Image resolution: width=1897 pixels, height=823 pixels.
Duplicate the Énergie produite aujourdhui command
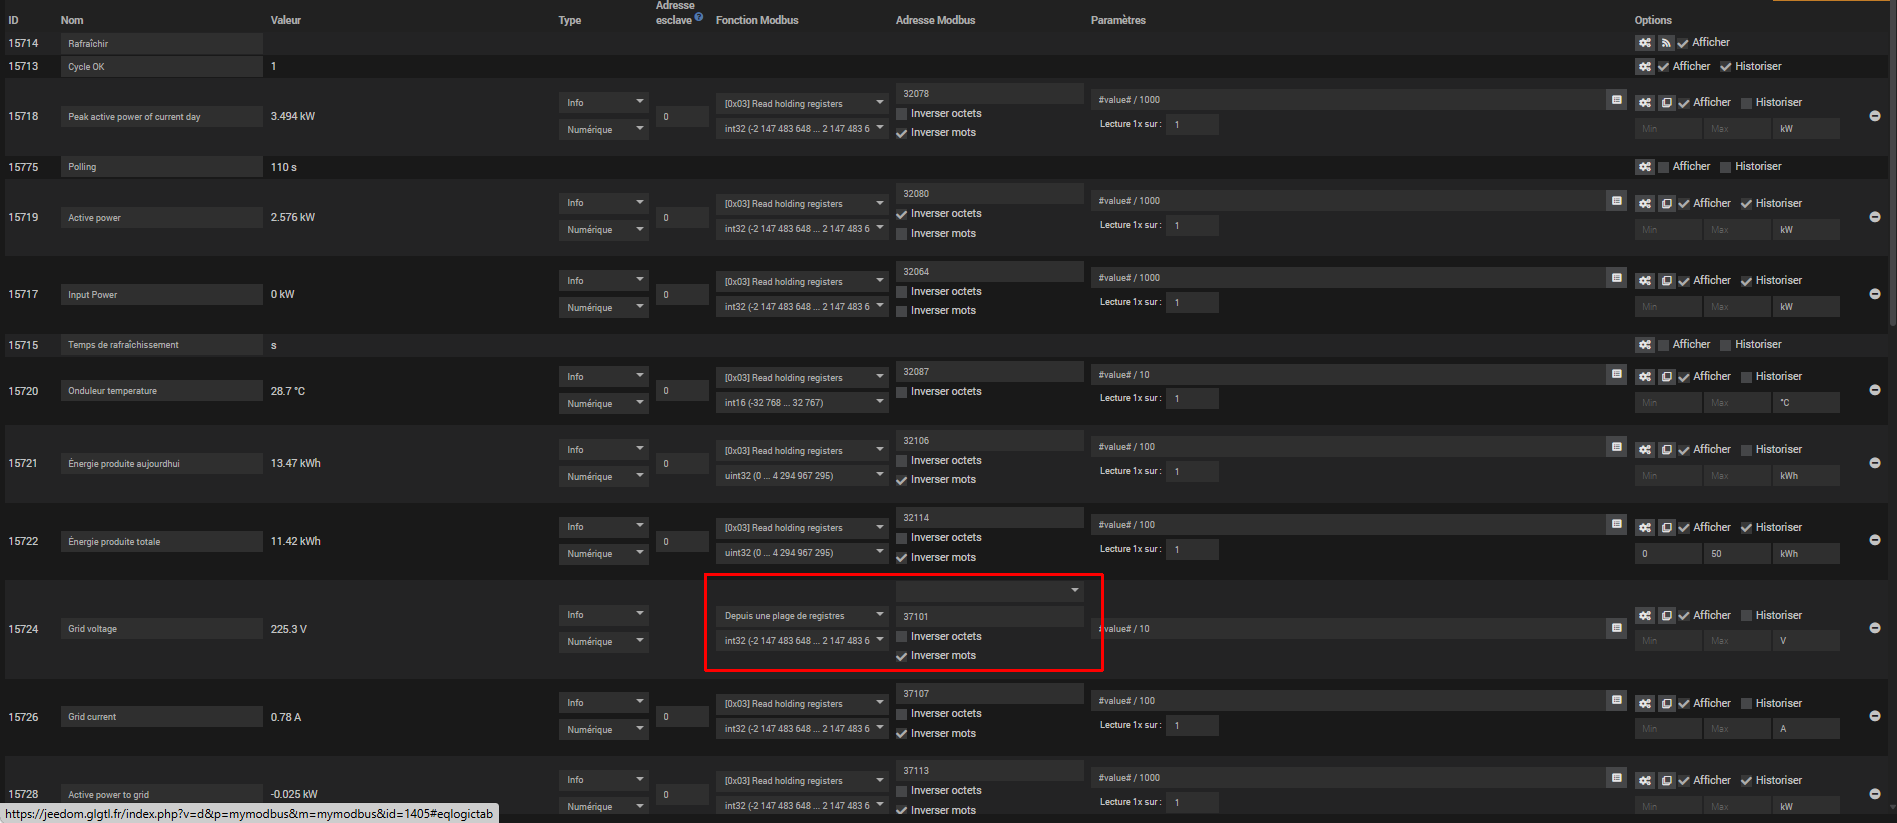click(1666, 450)
